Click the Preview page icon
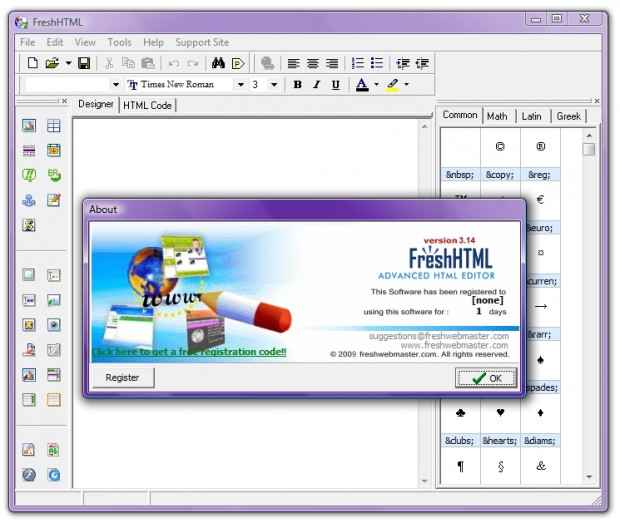Screen dimensions: 620x523 [x=238, y=63]
